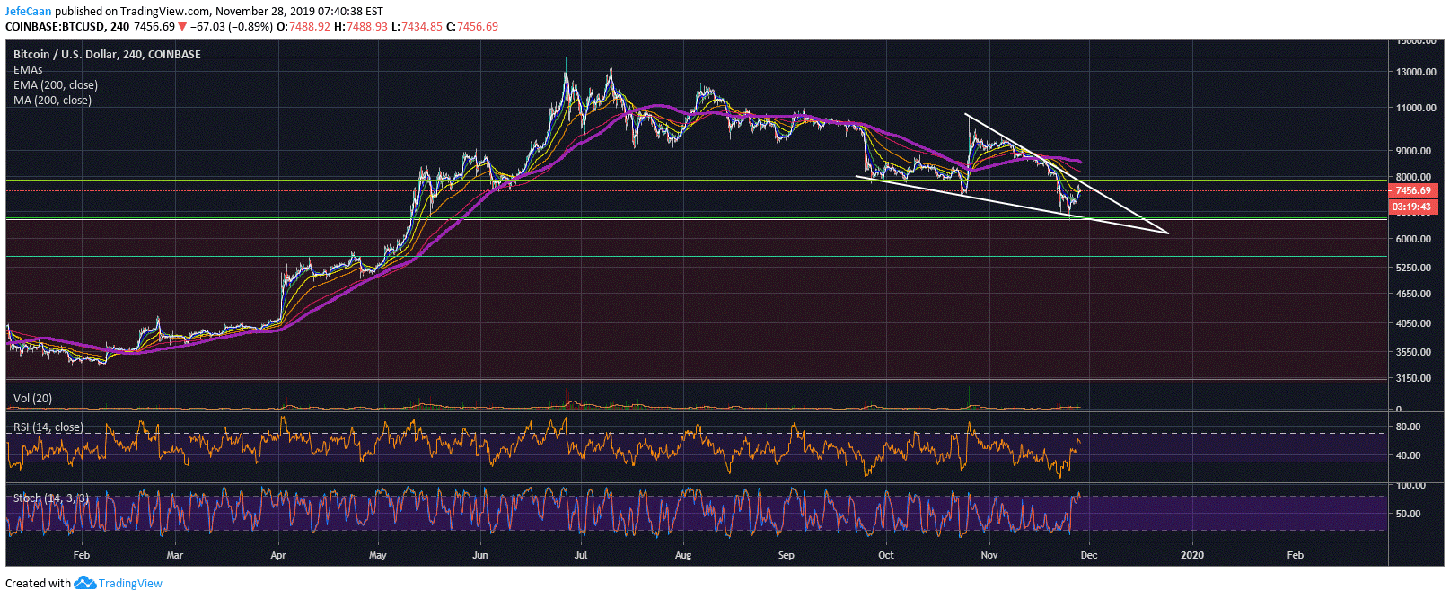1450x599 pixels.
Task: Click the Stoch (14, 3, 3) indicator label
Action: click(x=51, y=496)
